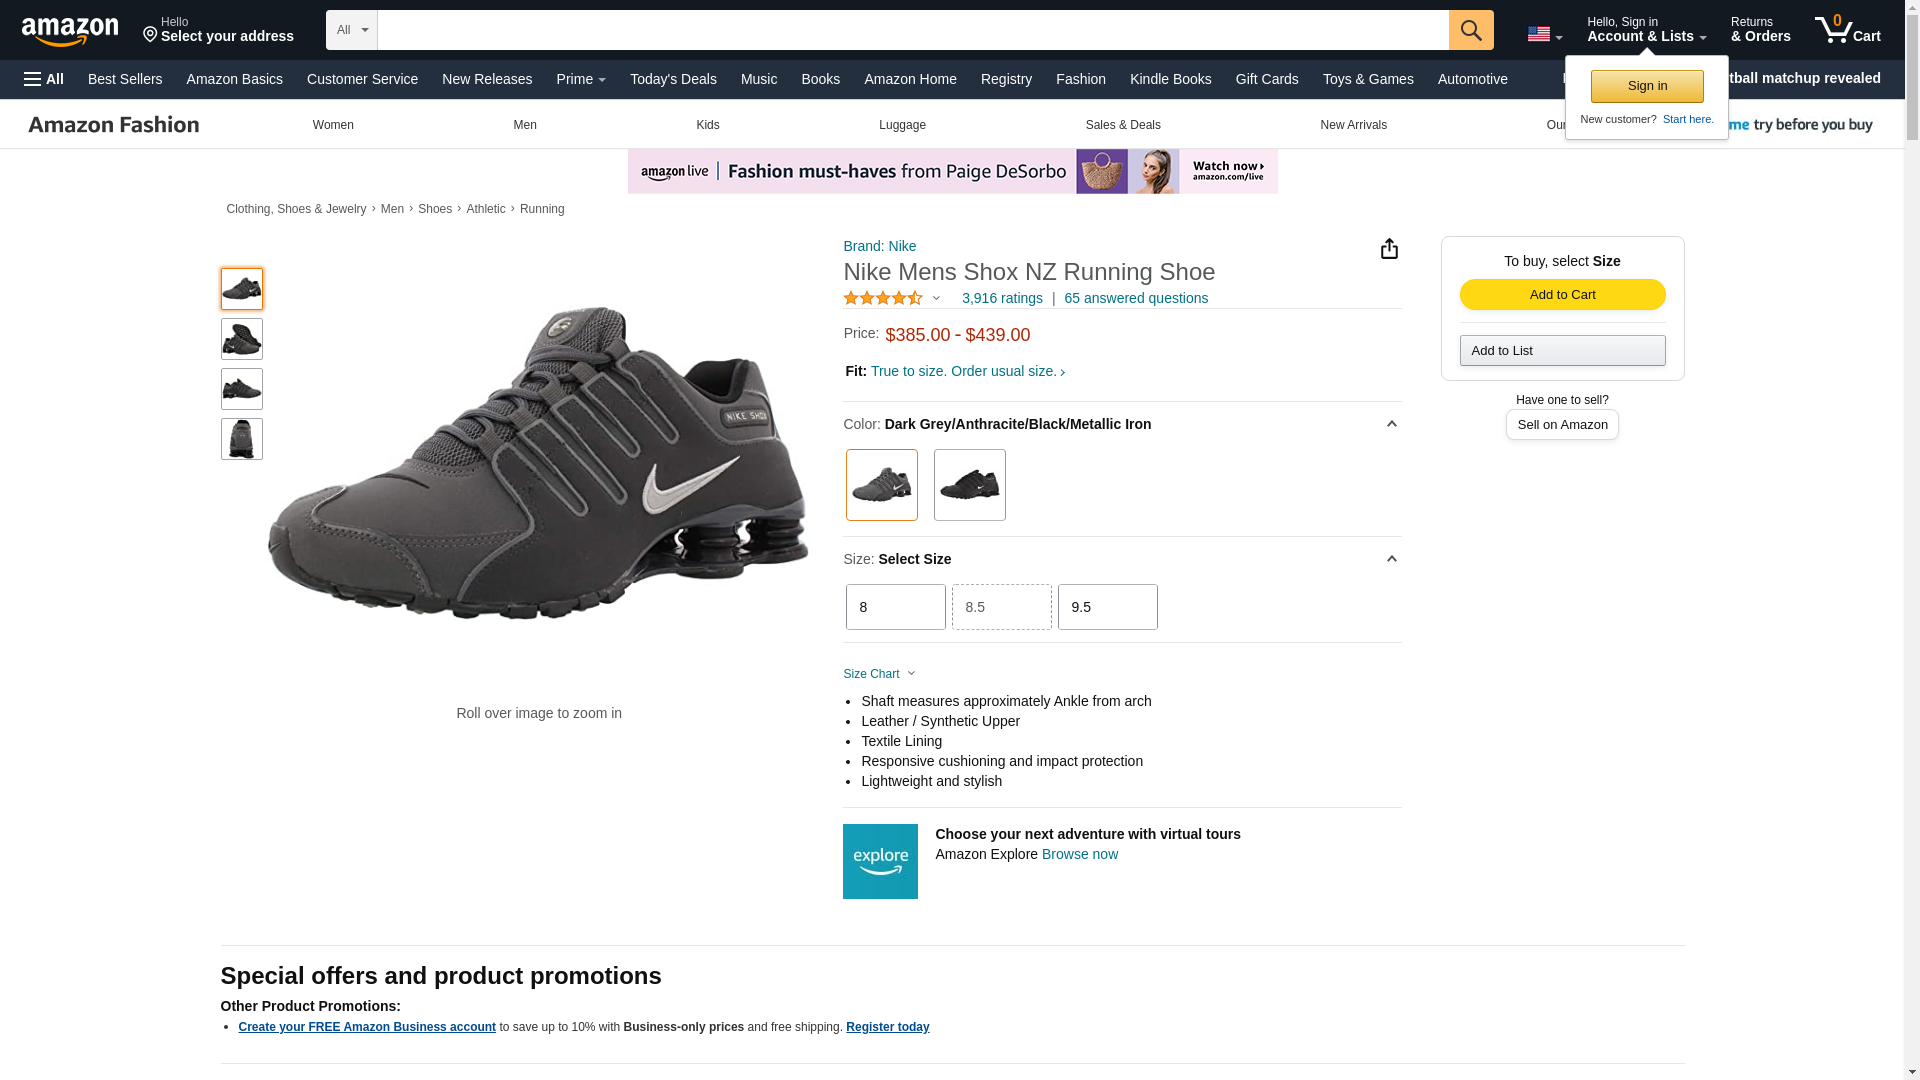Viewport: 1920px width, 1080px height.
Task: Click the second shoe thumbnail image
Action: pyautogui.click(x=241, y=339)
